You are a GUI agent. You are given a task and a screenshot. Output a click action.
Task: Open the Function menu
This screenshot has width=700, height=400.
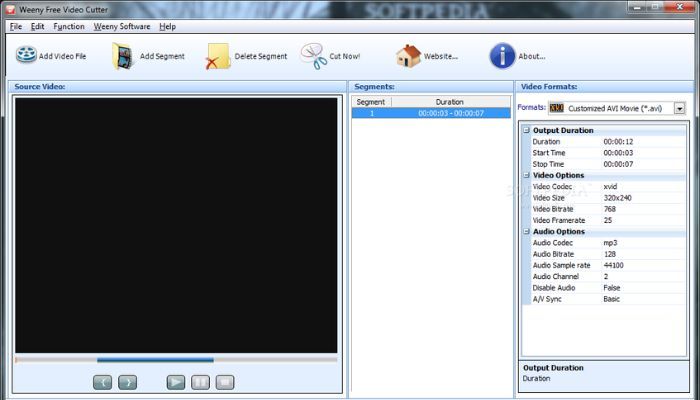point(69,26)
